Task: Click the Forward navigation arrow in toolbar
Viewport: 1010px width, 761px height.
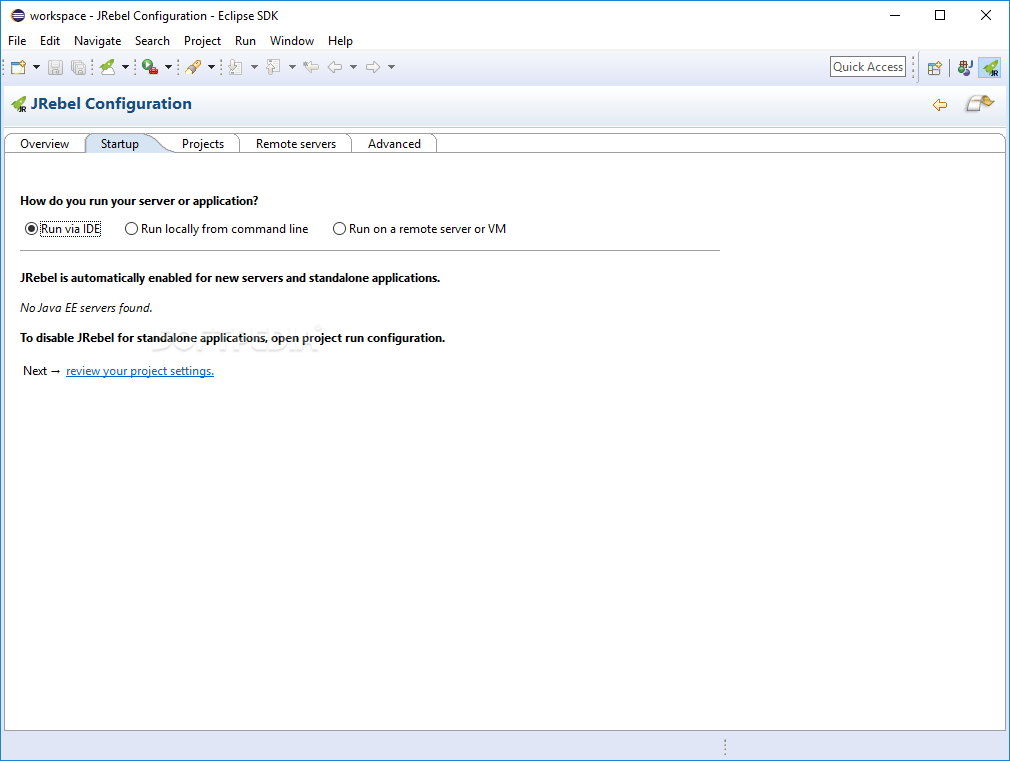Action: tap(373, 67)
